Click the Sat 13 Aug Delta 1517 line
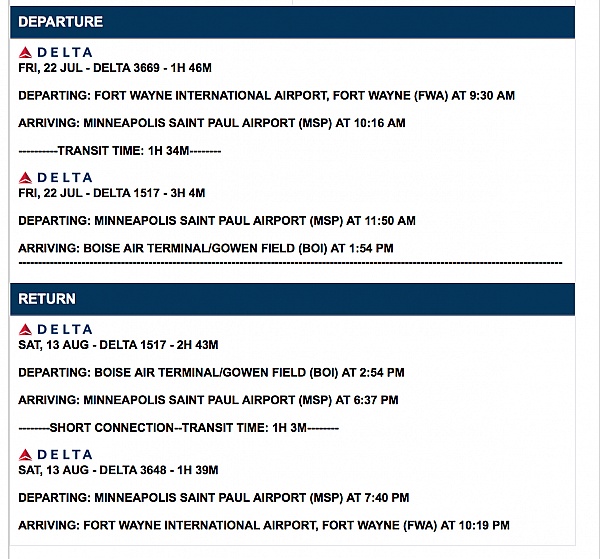Image resolution: width=600 pixels, height=559 pixels. point(118,345)
